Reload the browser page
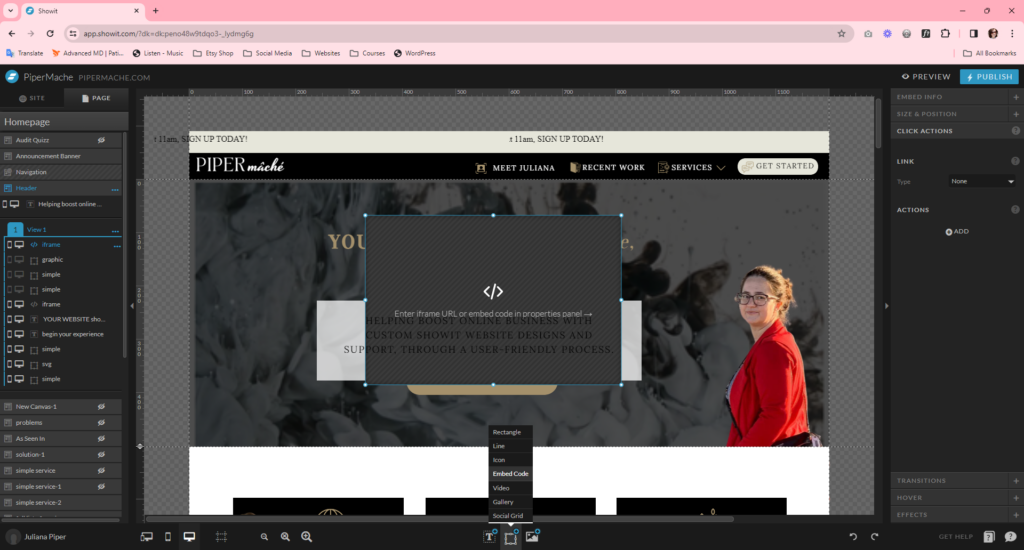This screenshot has width=1024, height=550. (50, 33)
